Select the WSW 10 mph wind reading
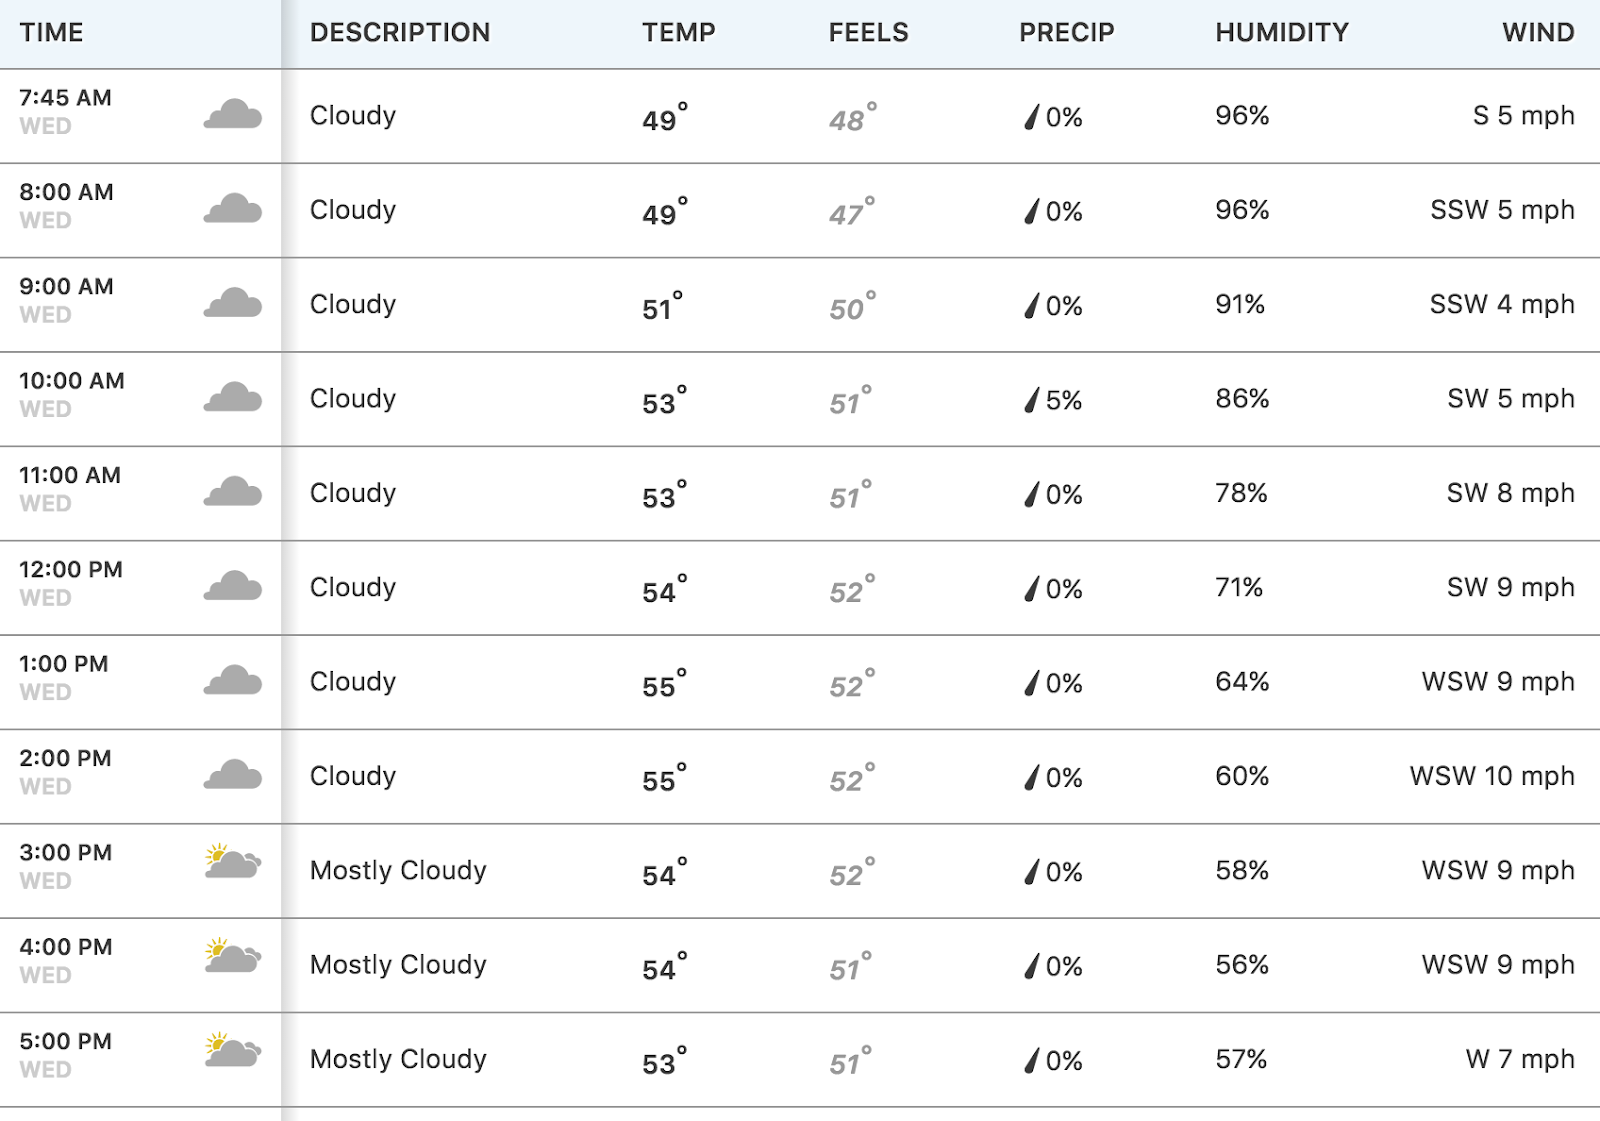1600x1121 pixels. coord(1492,776)
